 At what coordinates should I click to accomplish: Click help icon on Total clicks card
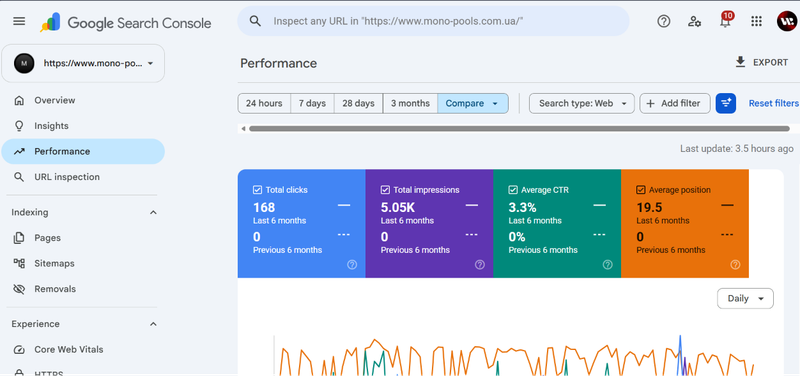[352, 264]
